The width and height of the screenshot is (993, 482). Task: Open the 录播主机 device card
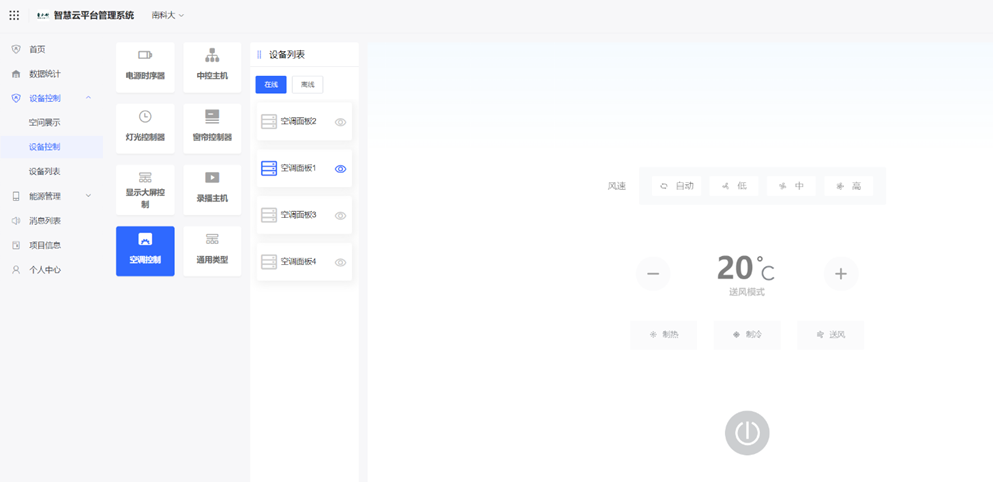(212, 189)
